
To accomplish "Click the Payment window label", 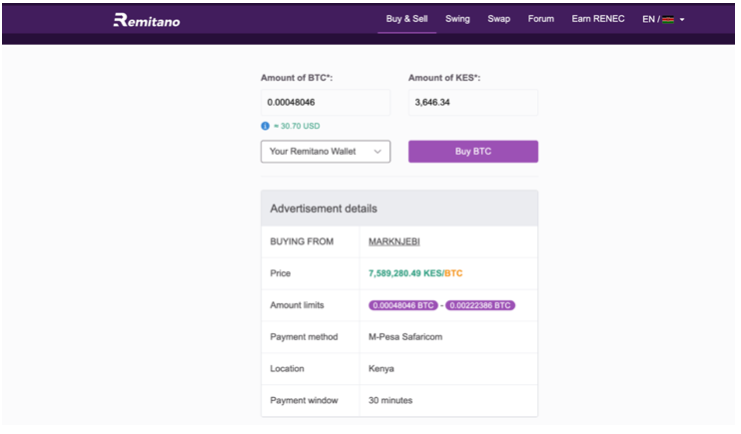I will [x=304, y=400].
